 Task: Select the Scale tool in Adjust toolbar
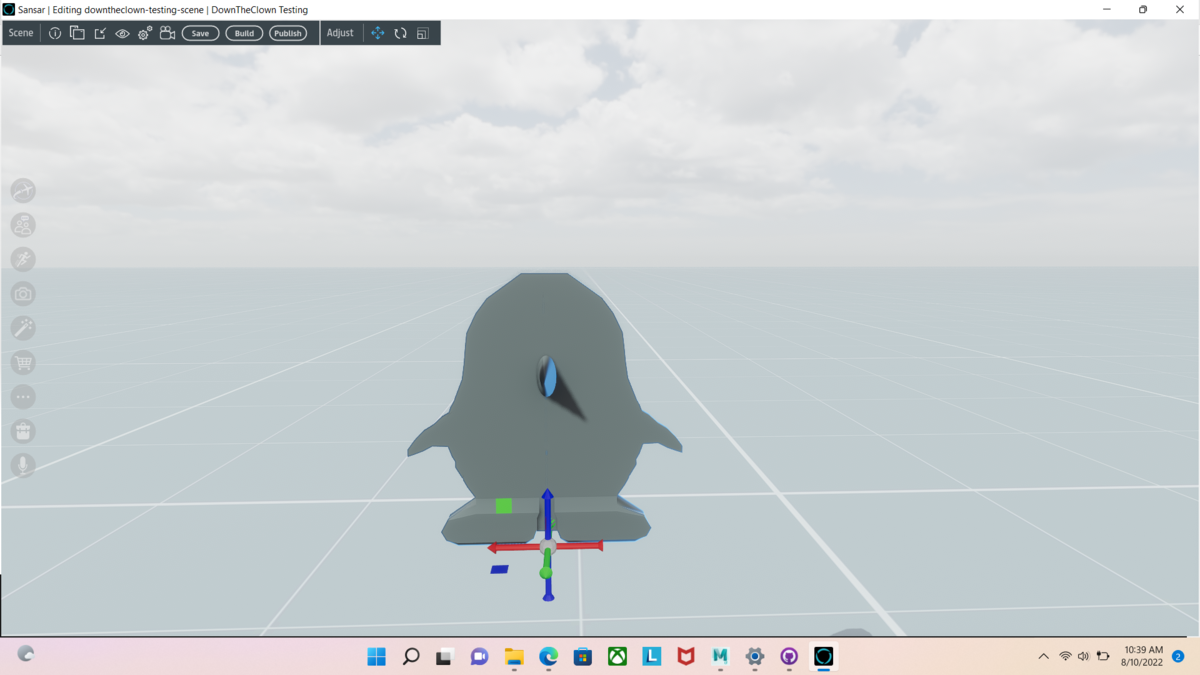[x=423, y=33]
